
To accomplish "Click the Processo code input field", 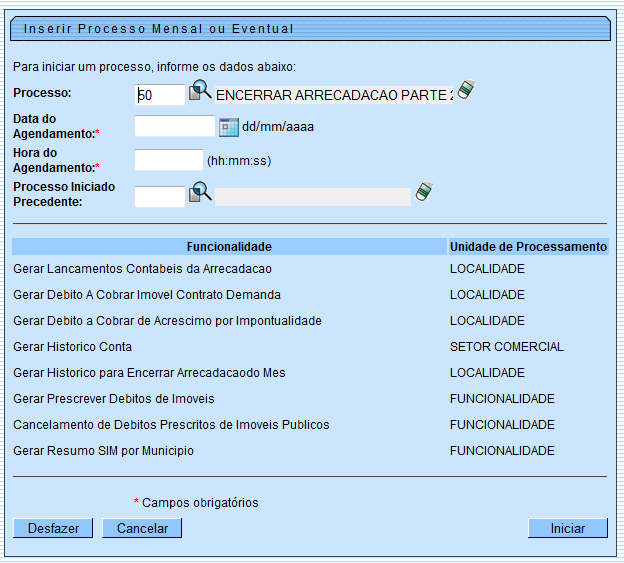I will 160,95.
